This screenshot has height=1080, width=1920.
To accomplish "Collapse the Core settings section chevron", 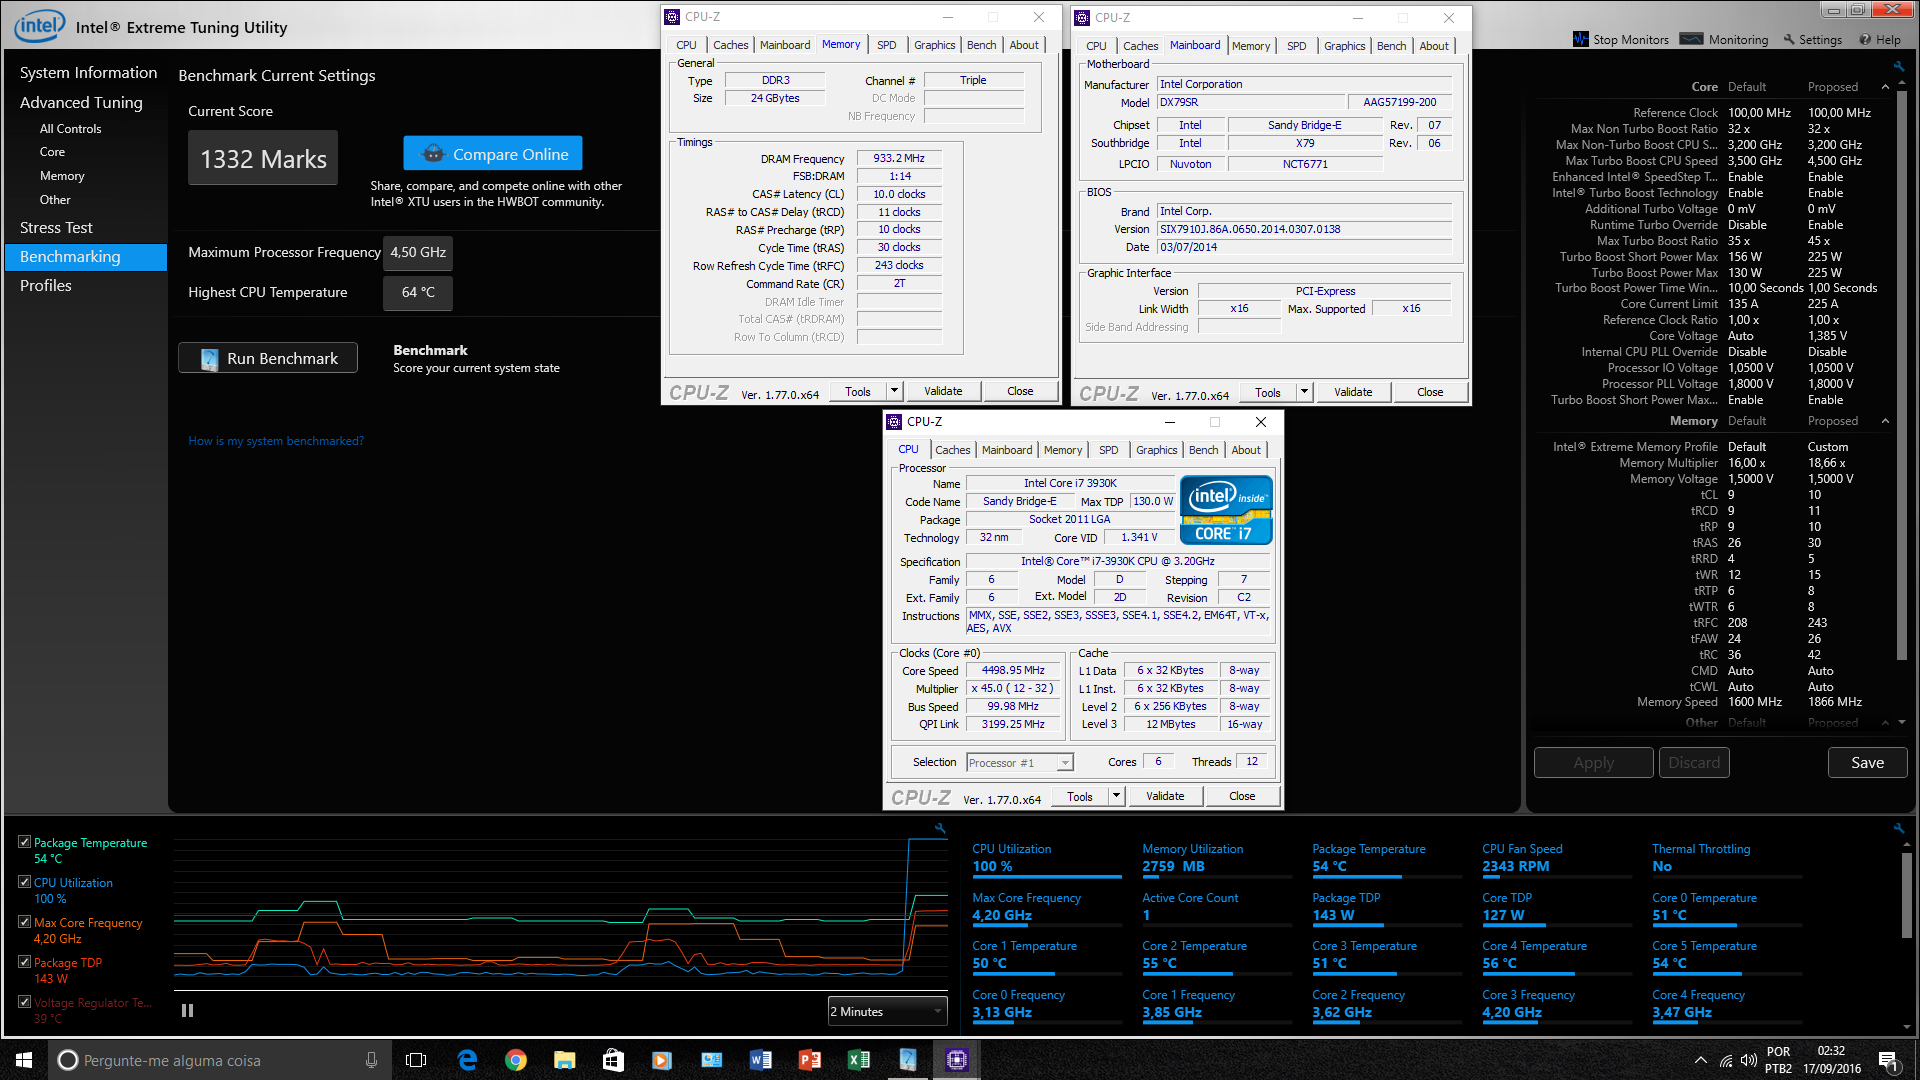I will 1885,87.
